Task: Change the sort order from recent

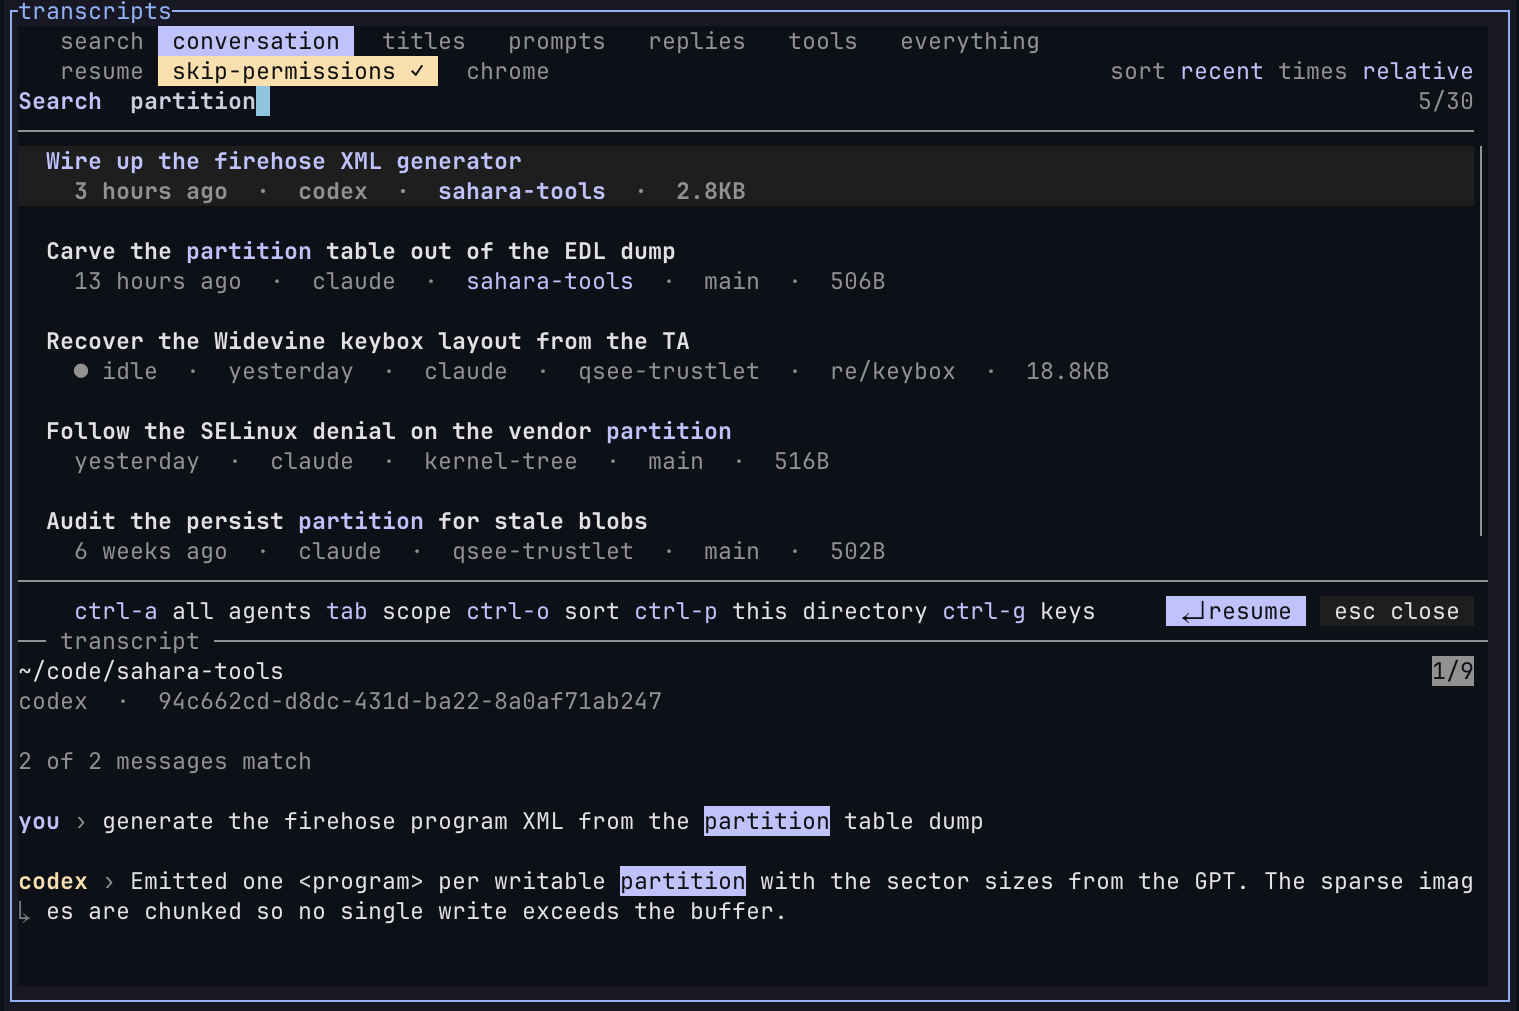Action: (x=1221, y=71)
